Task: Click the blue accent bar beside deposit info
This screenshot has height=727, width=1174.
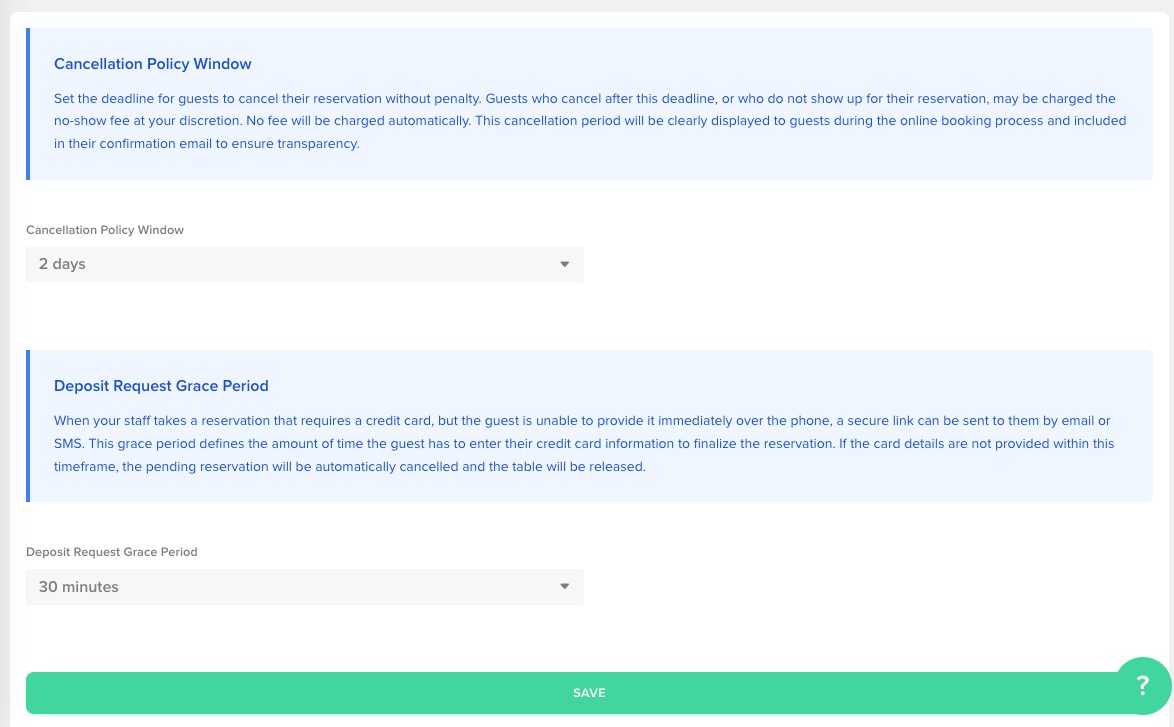Action: (28, 426)
